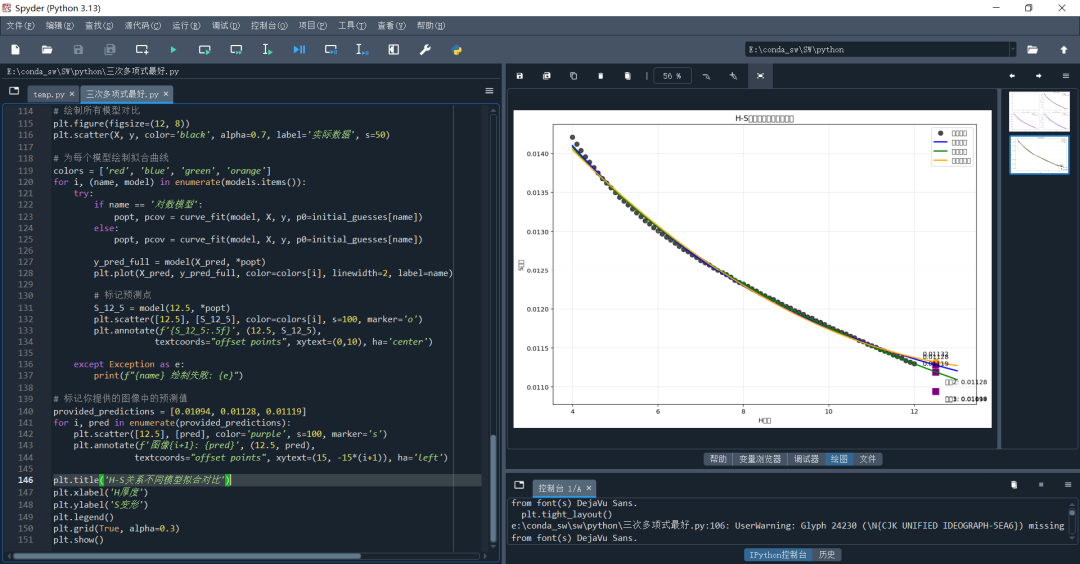Browse for a working directory with the folder icon
Screen dimensions: 1080x564
click(x=1032, y=50)
